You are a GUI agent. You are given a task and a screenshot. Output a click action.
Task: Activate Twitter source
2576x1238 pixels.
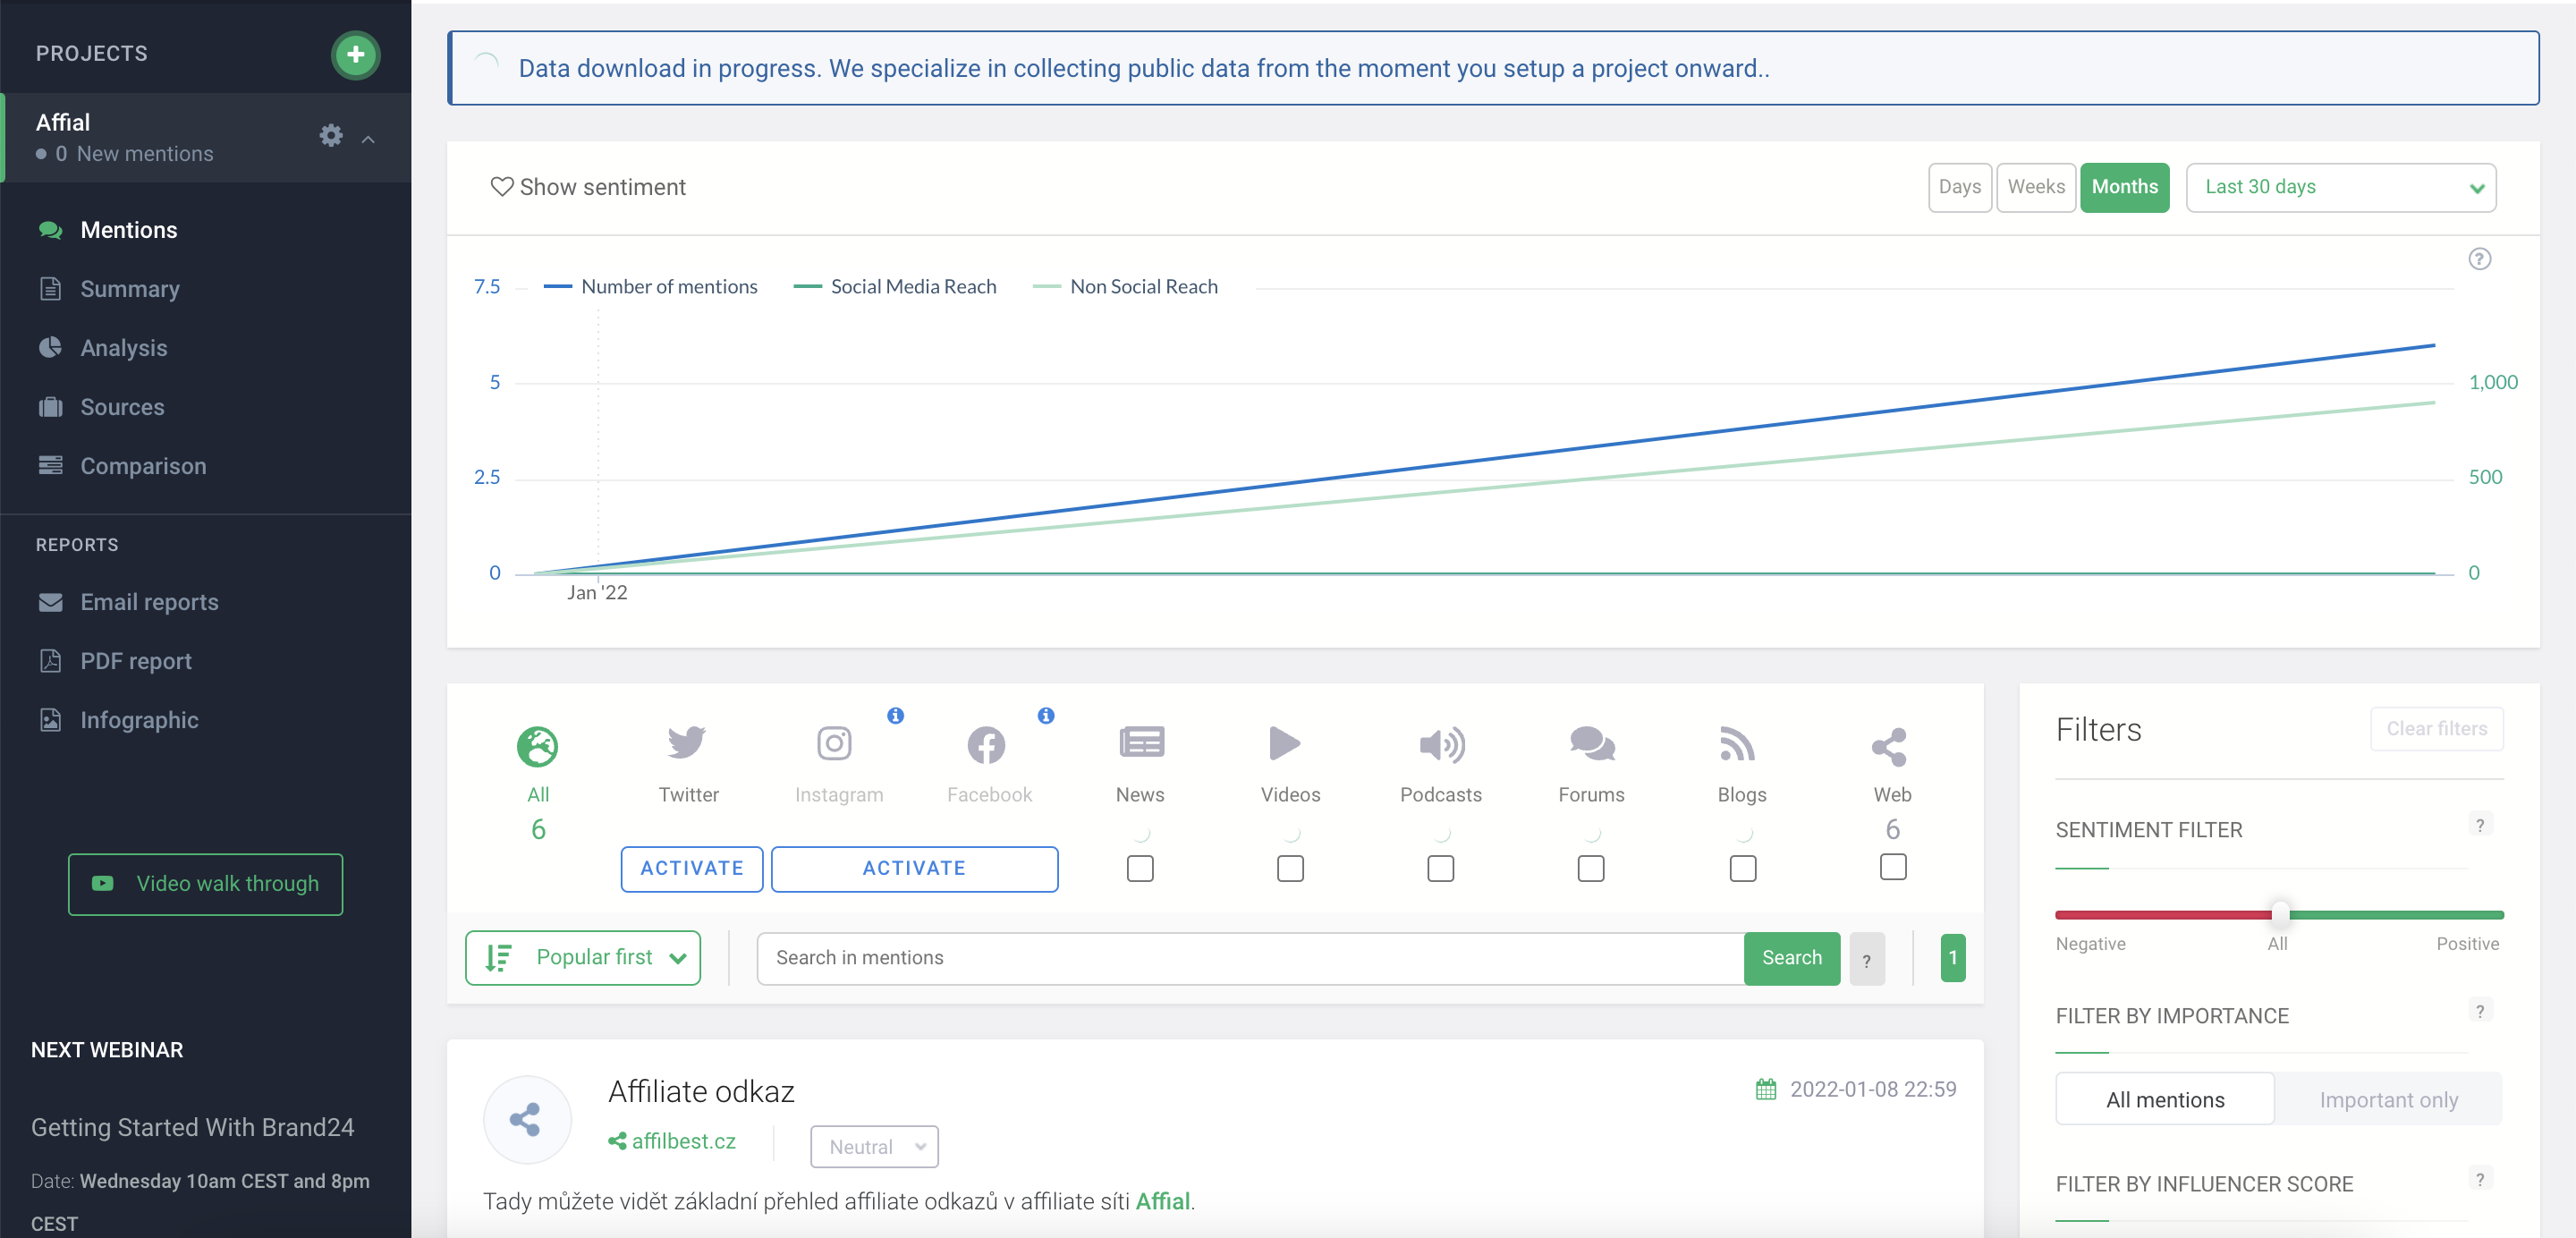coord(691,869)
